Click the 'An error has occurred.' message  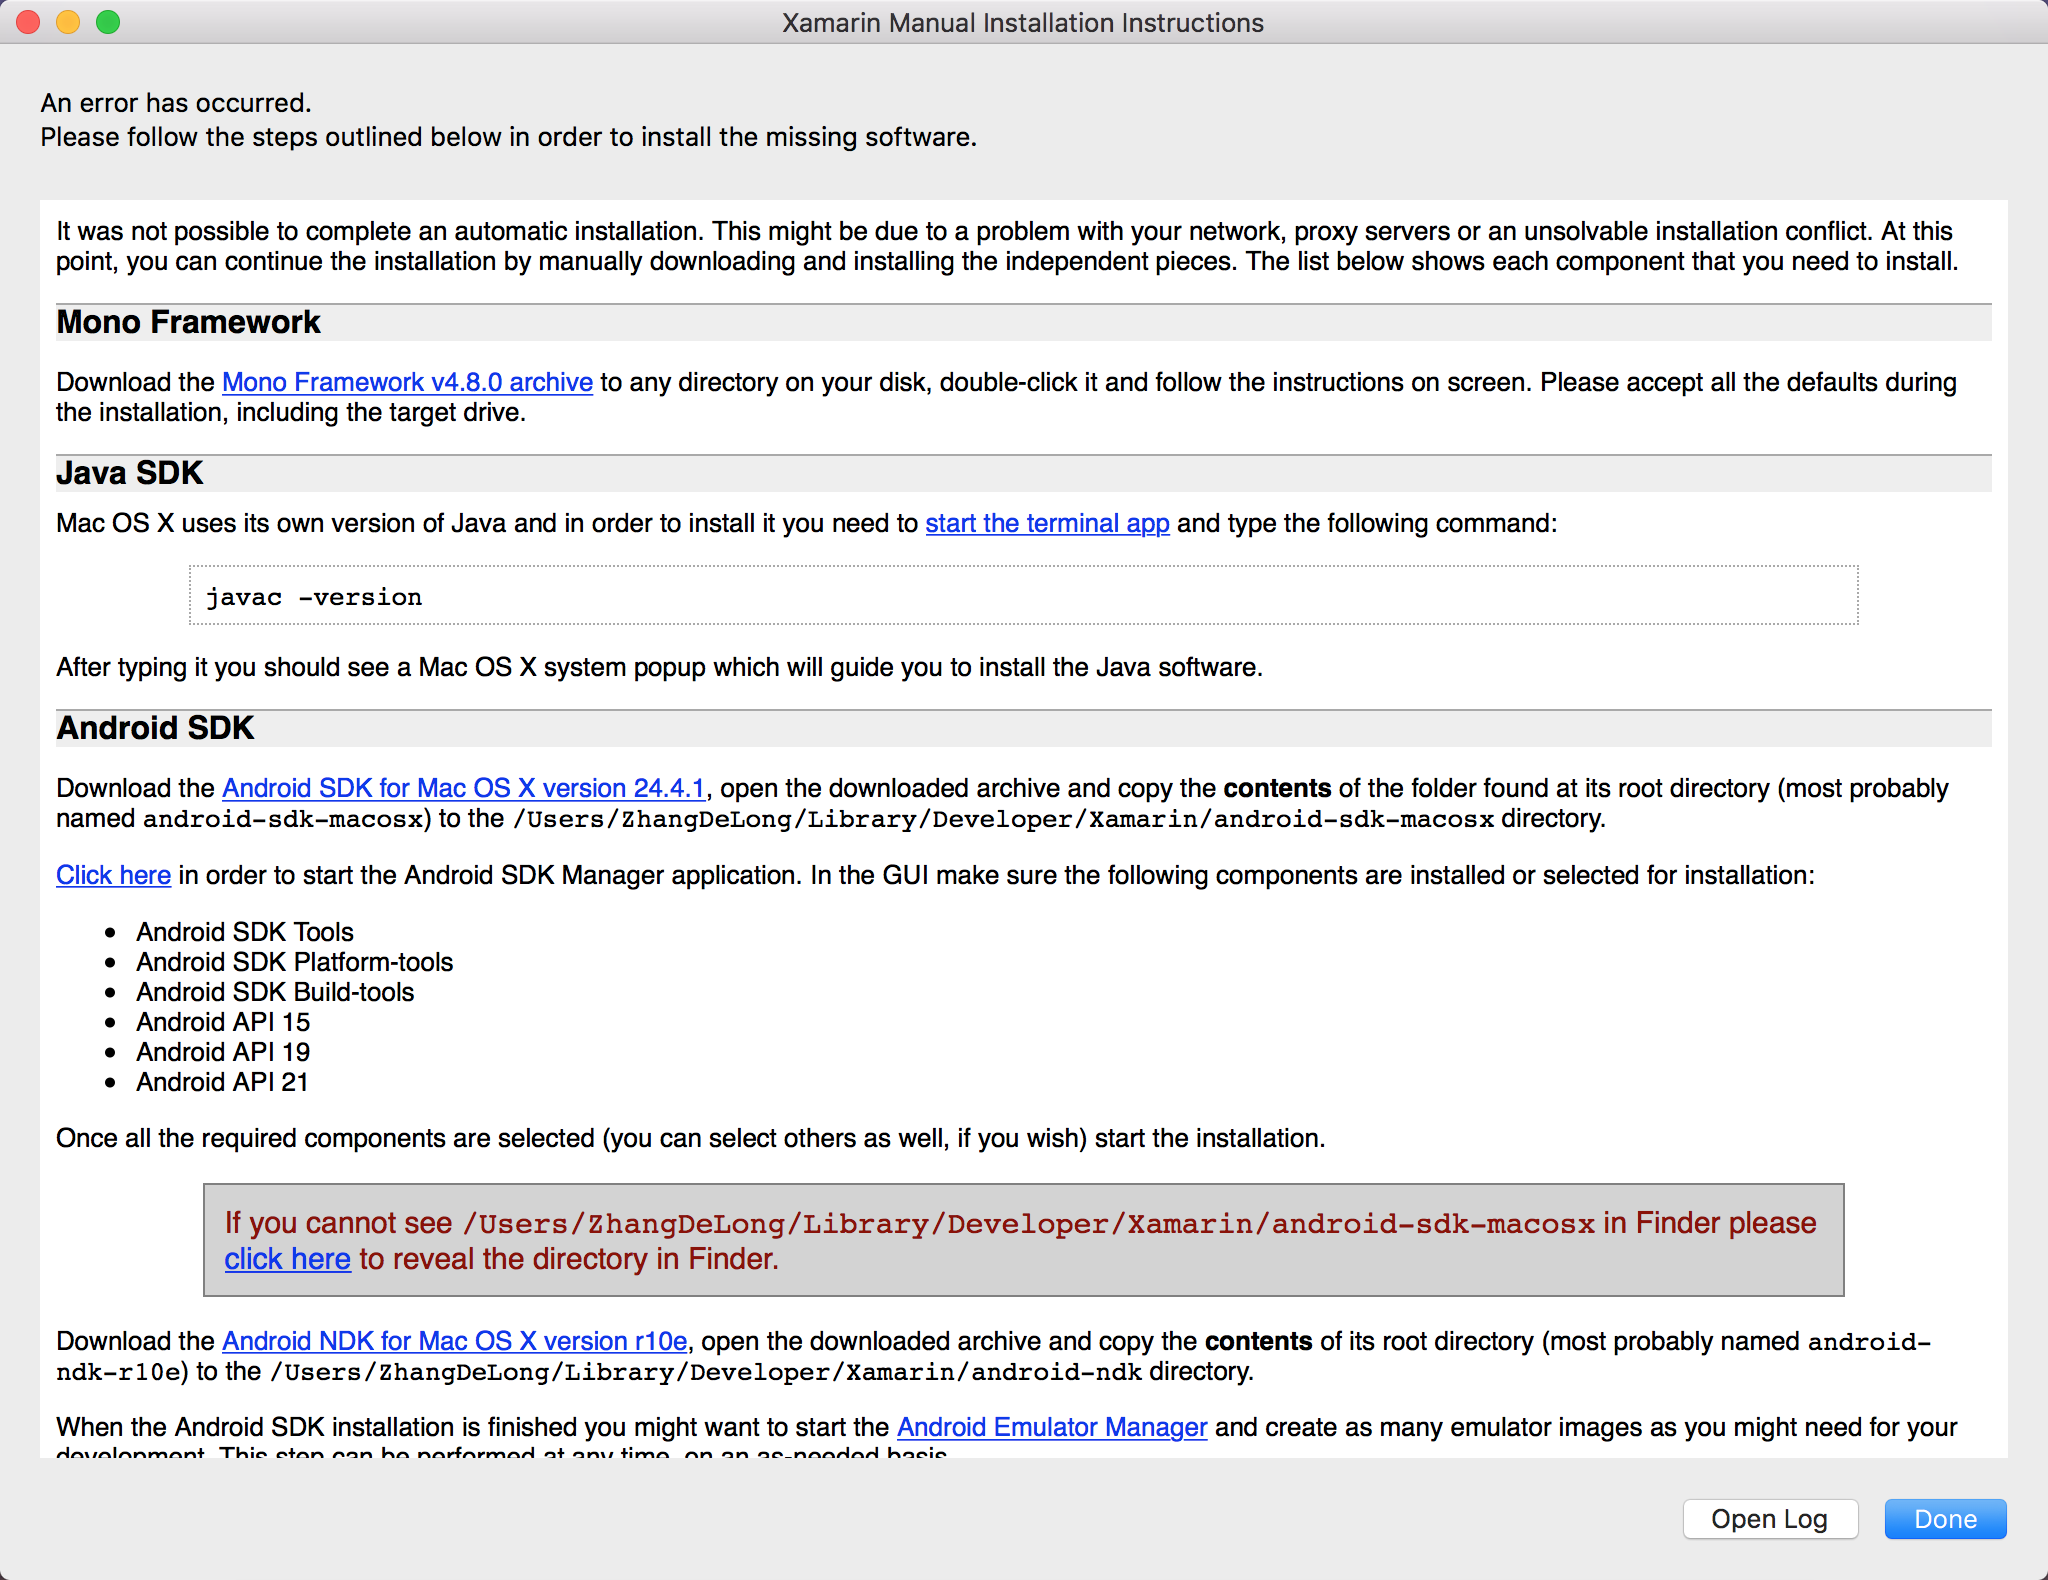click(x=176, y=103)
